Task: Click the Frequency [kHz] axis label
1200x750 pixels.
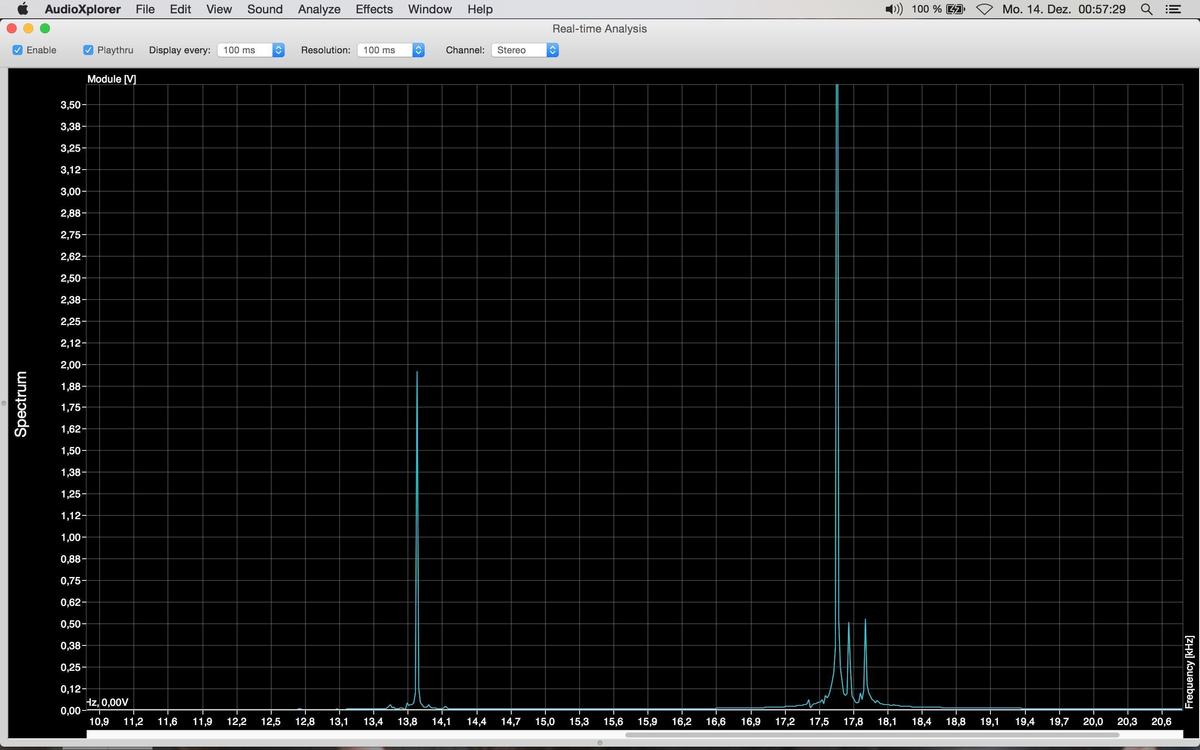Action: 1189,671
